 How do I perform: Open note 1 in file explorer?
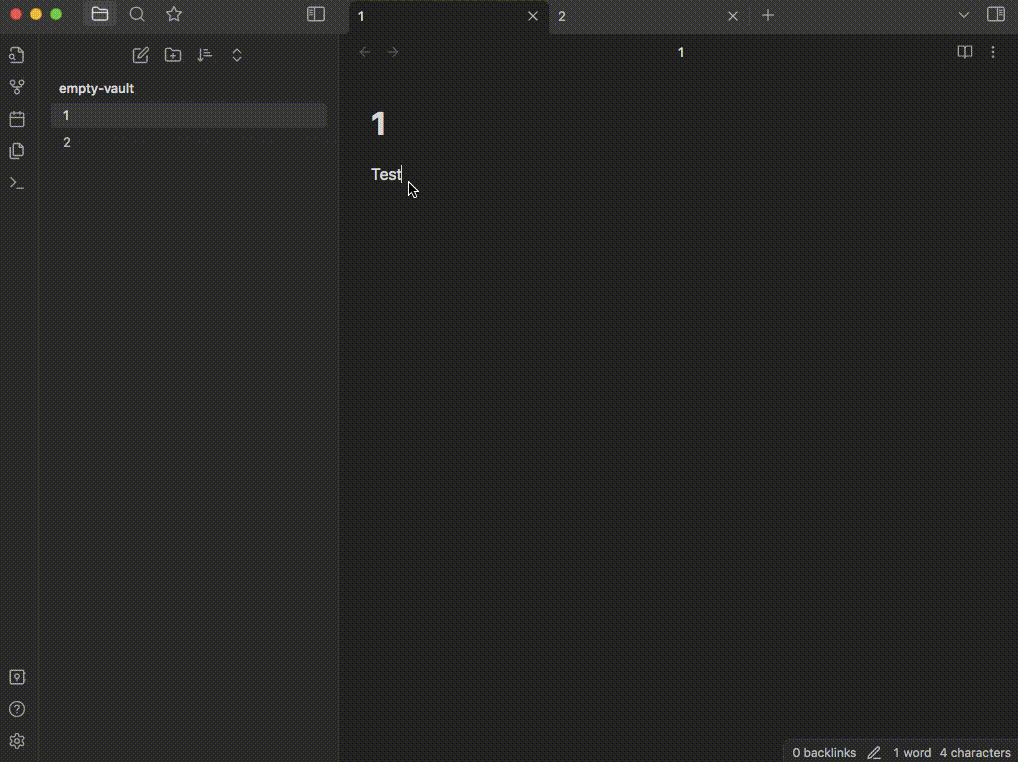(189, 116)
